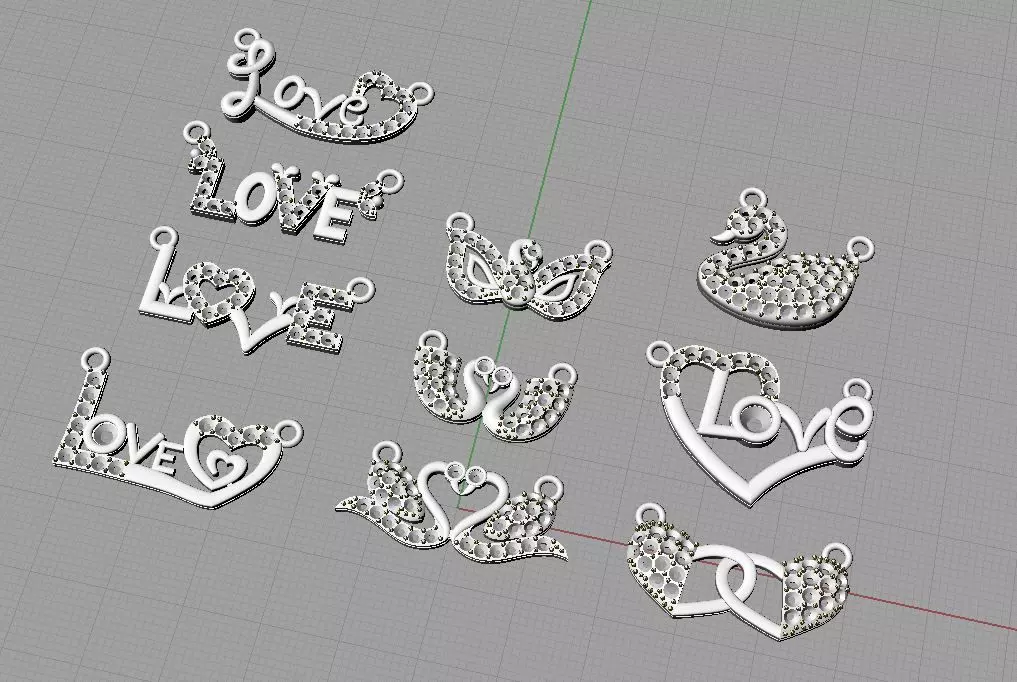Select the interlocking double hearts pendant
This screenshot has height=682, width=1017.
click(x=739, y=571)
